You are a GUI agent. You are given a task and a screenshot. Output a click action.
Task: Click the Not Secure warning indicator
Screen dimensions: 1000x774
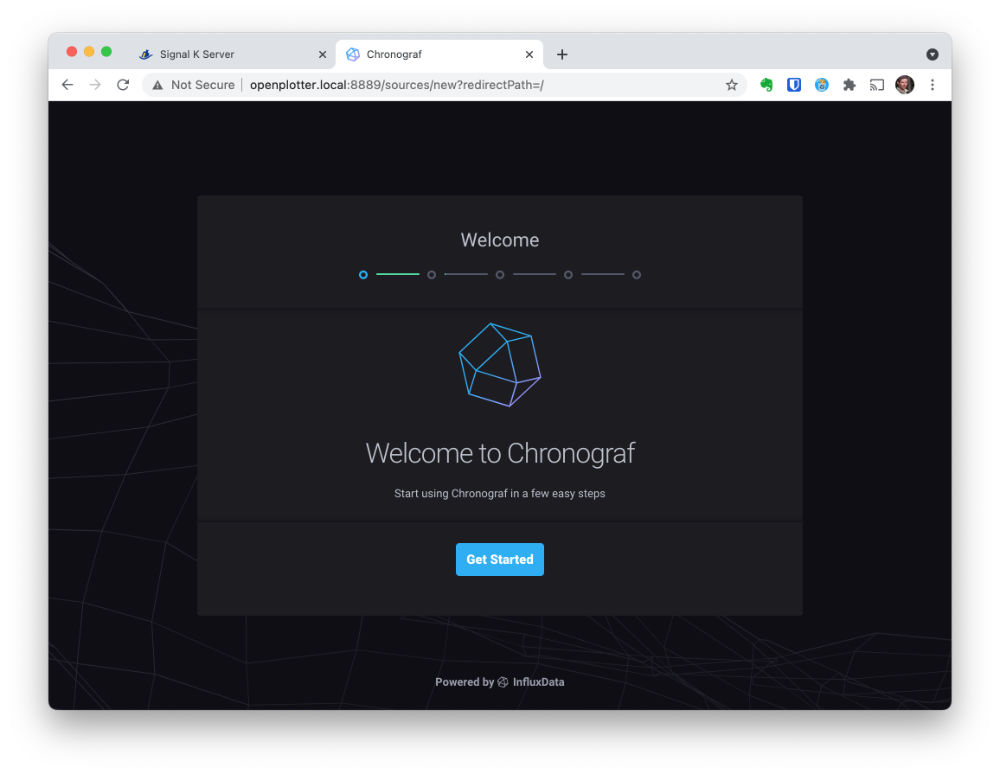point(193,85)
